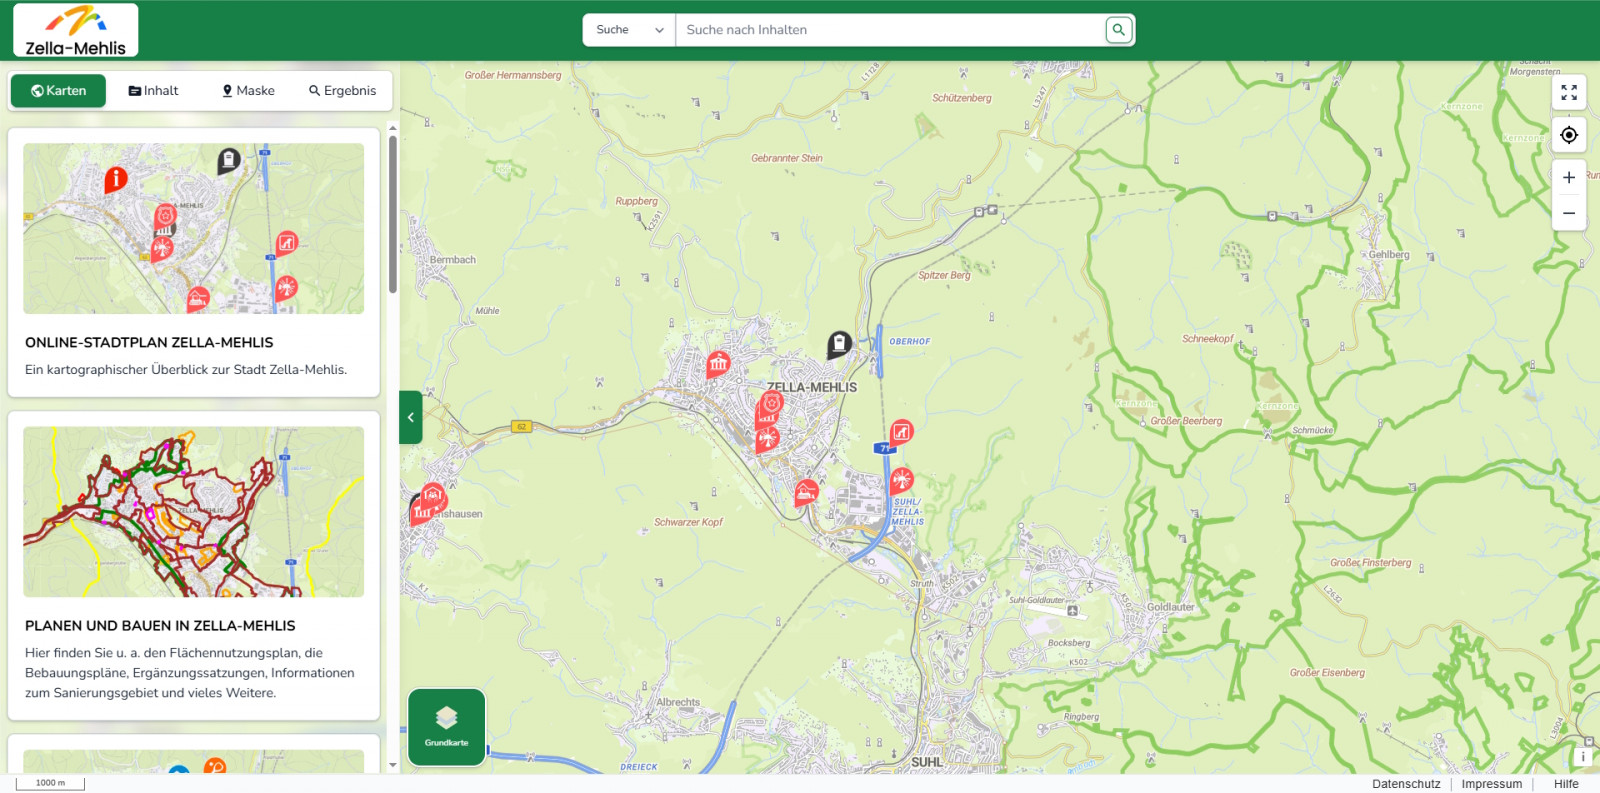Open the Grundkarte layer switcher
1600x793 pixels.
coord(446,727)
